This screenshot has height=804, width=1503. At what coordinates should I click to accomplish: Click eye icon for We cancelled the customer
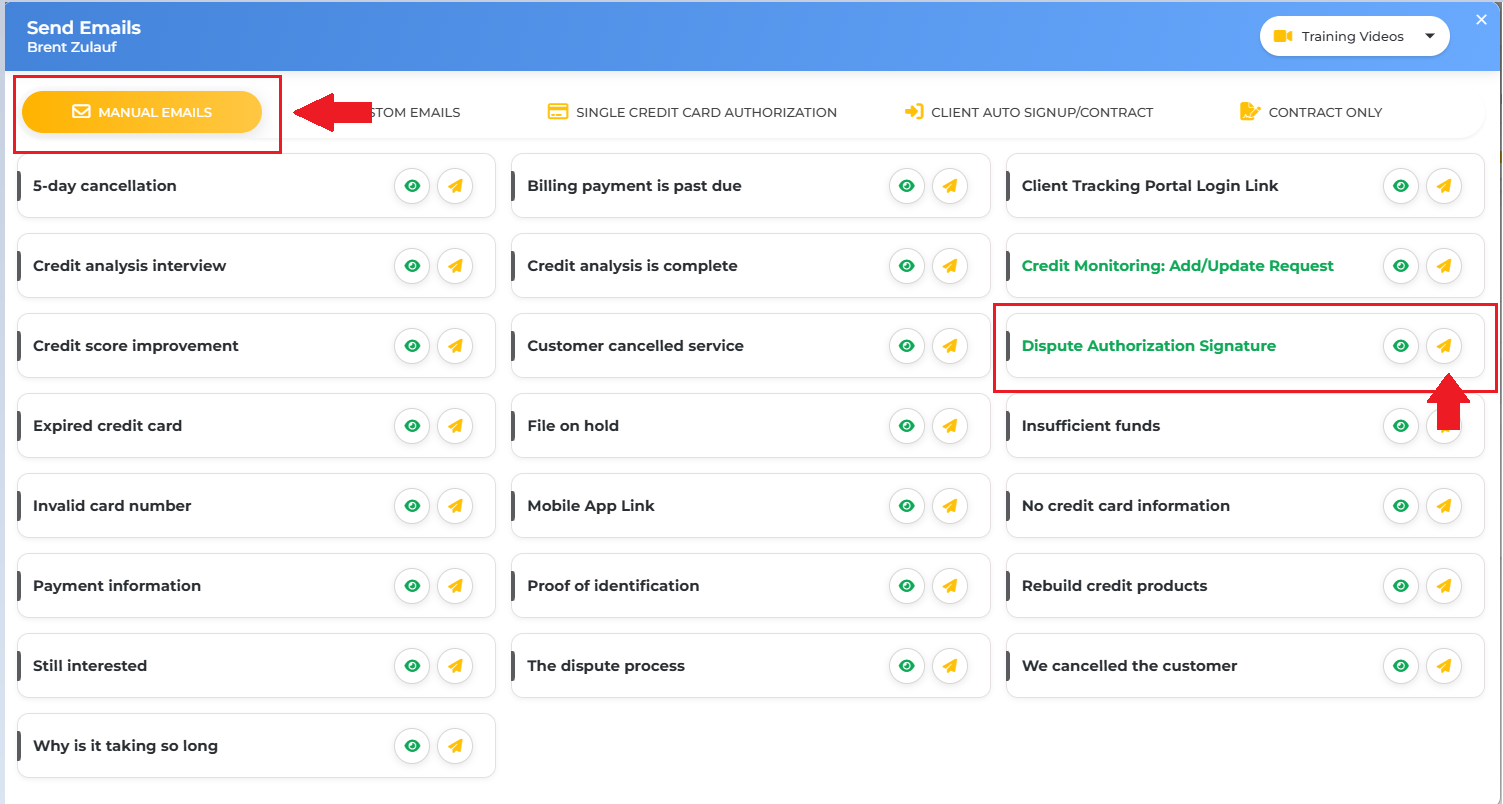point(1401,666)
